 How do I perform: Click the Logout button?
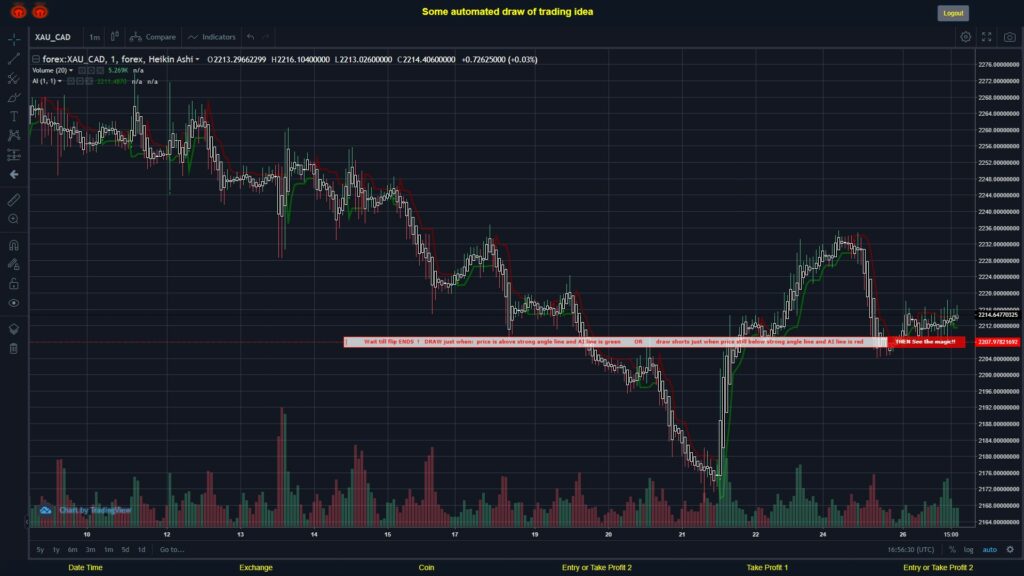point(953,13)
